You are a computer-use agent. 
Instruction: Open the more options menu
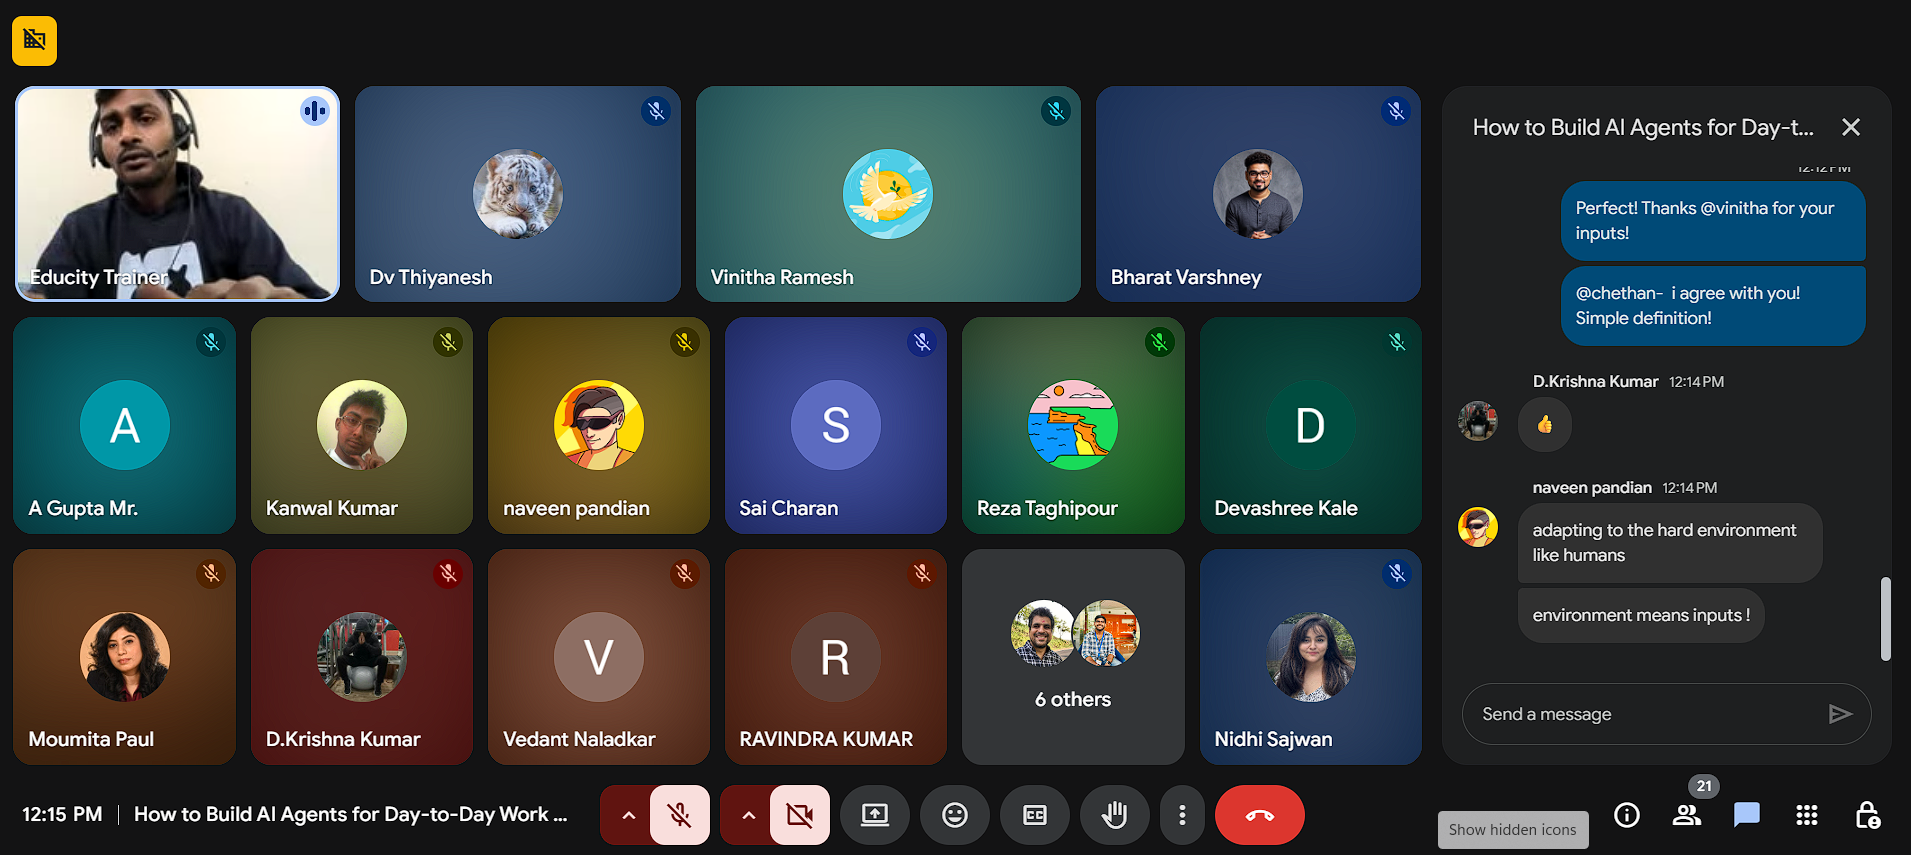1182,815
